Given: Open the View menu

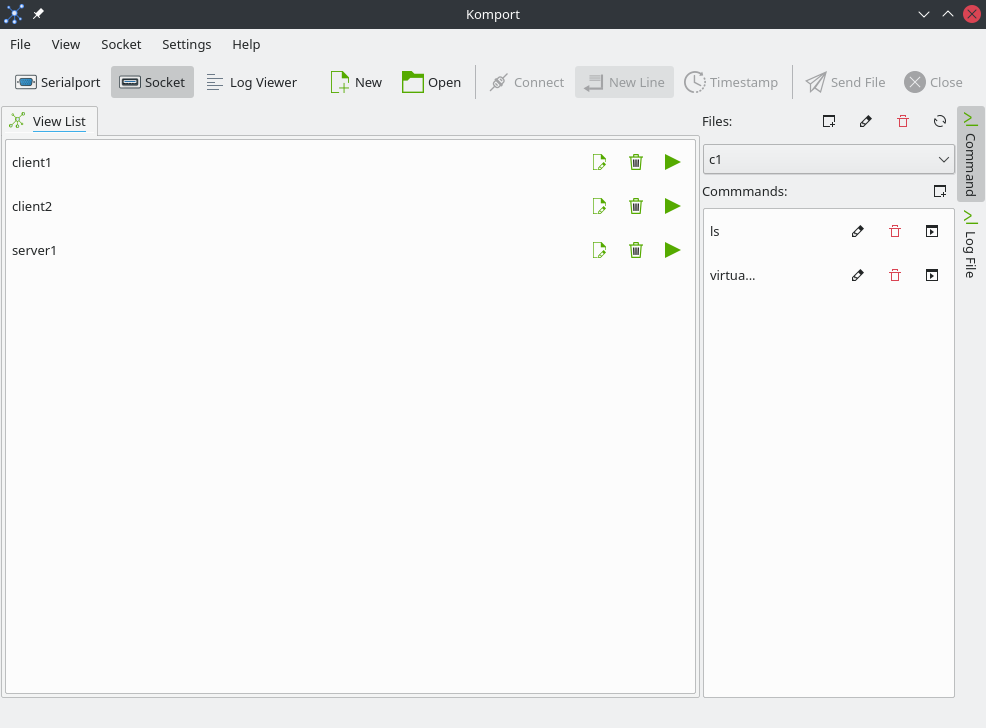Looking at the screenshot, I should click(x=66, y=45).
